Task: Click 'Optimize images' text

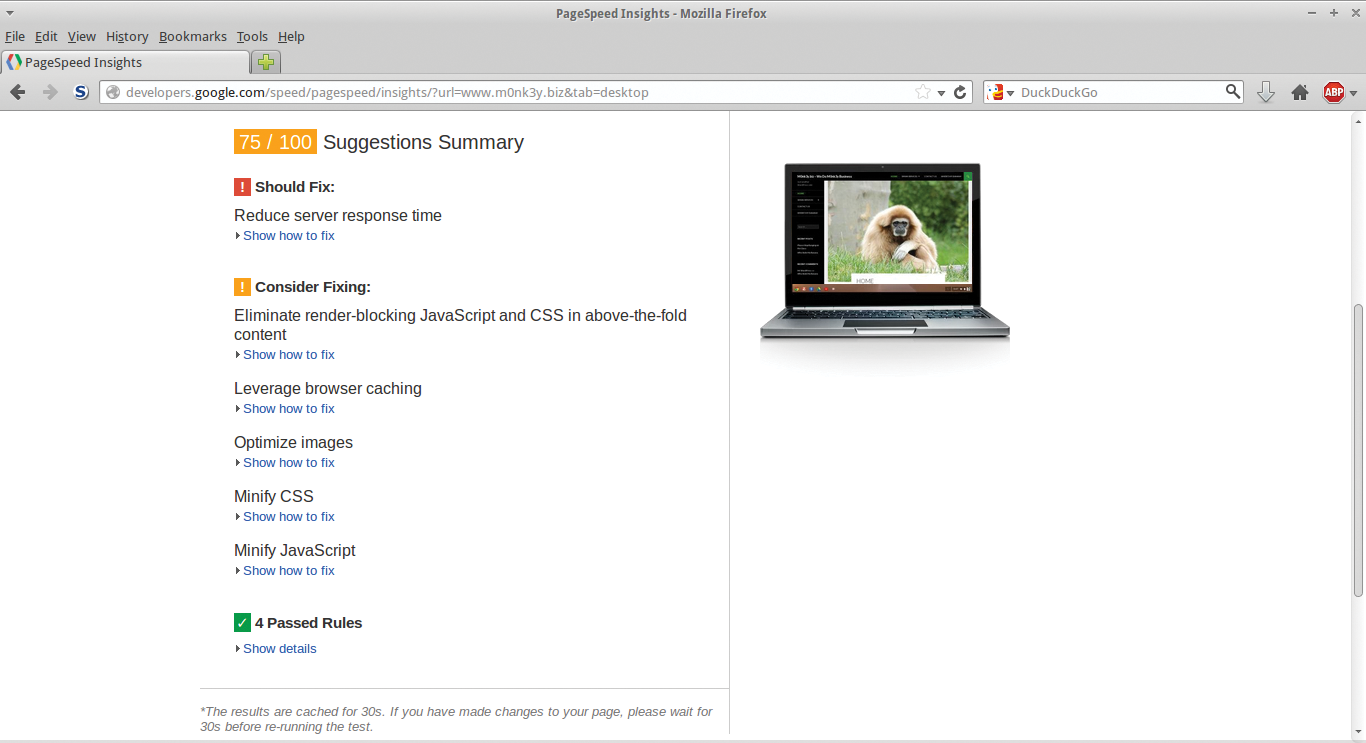Action: pyautogui.click(x=293, y=443)
